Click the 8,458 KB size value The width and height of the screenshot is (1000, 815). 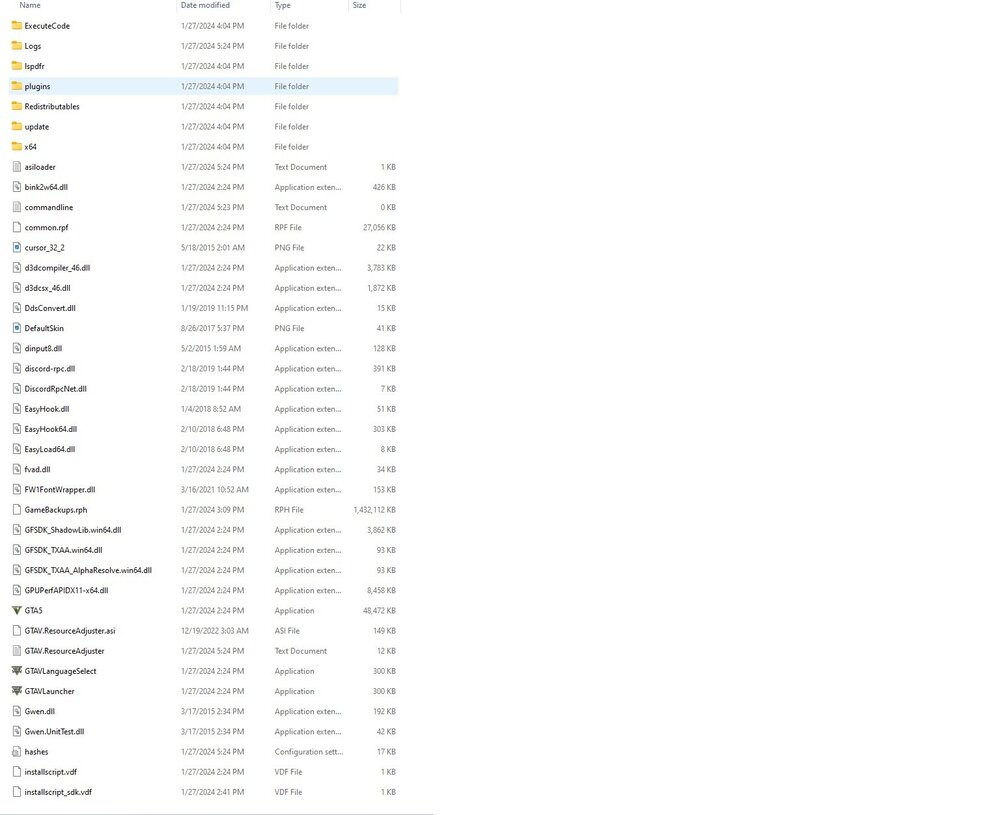pos(381,591)
